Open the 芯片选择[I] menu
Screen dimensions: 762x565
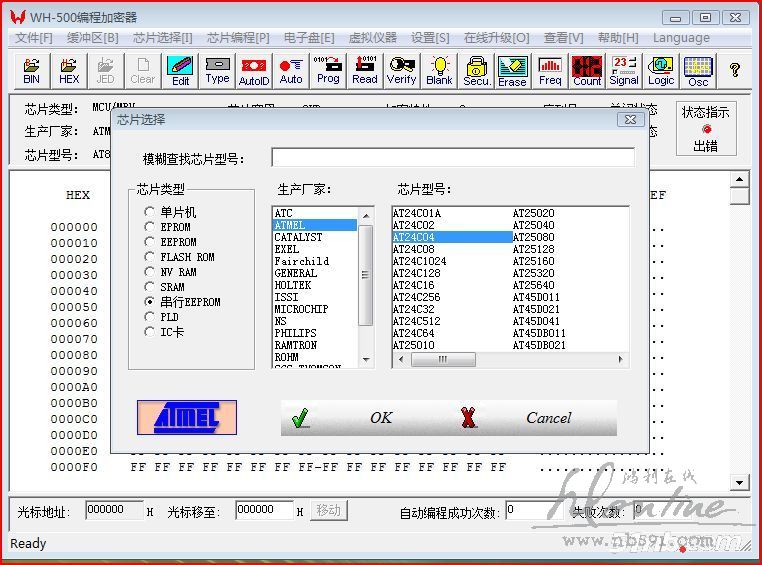[162, 38]
